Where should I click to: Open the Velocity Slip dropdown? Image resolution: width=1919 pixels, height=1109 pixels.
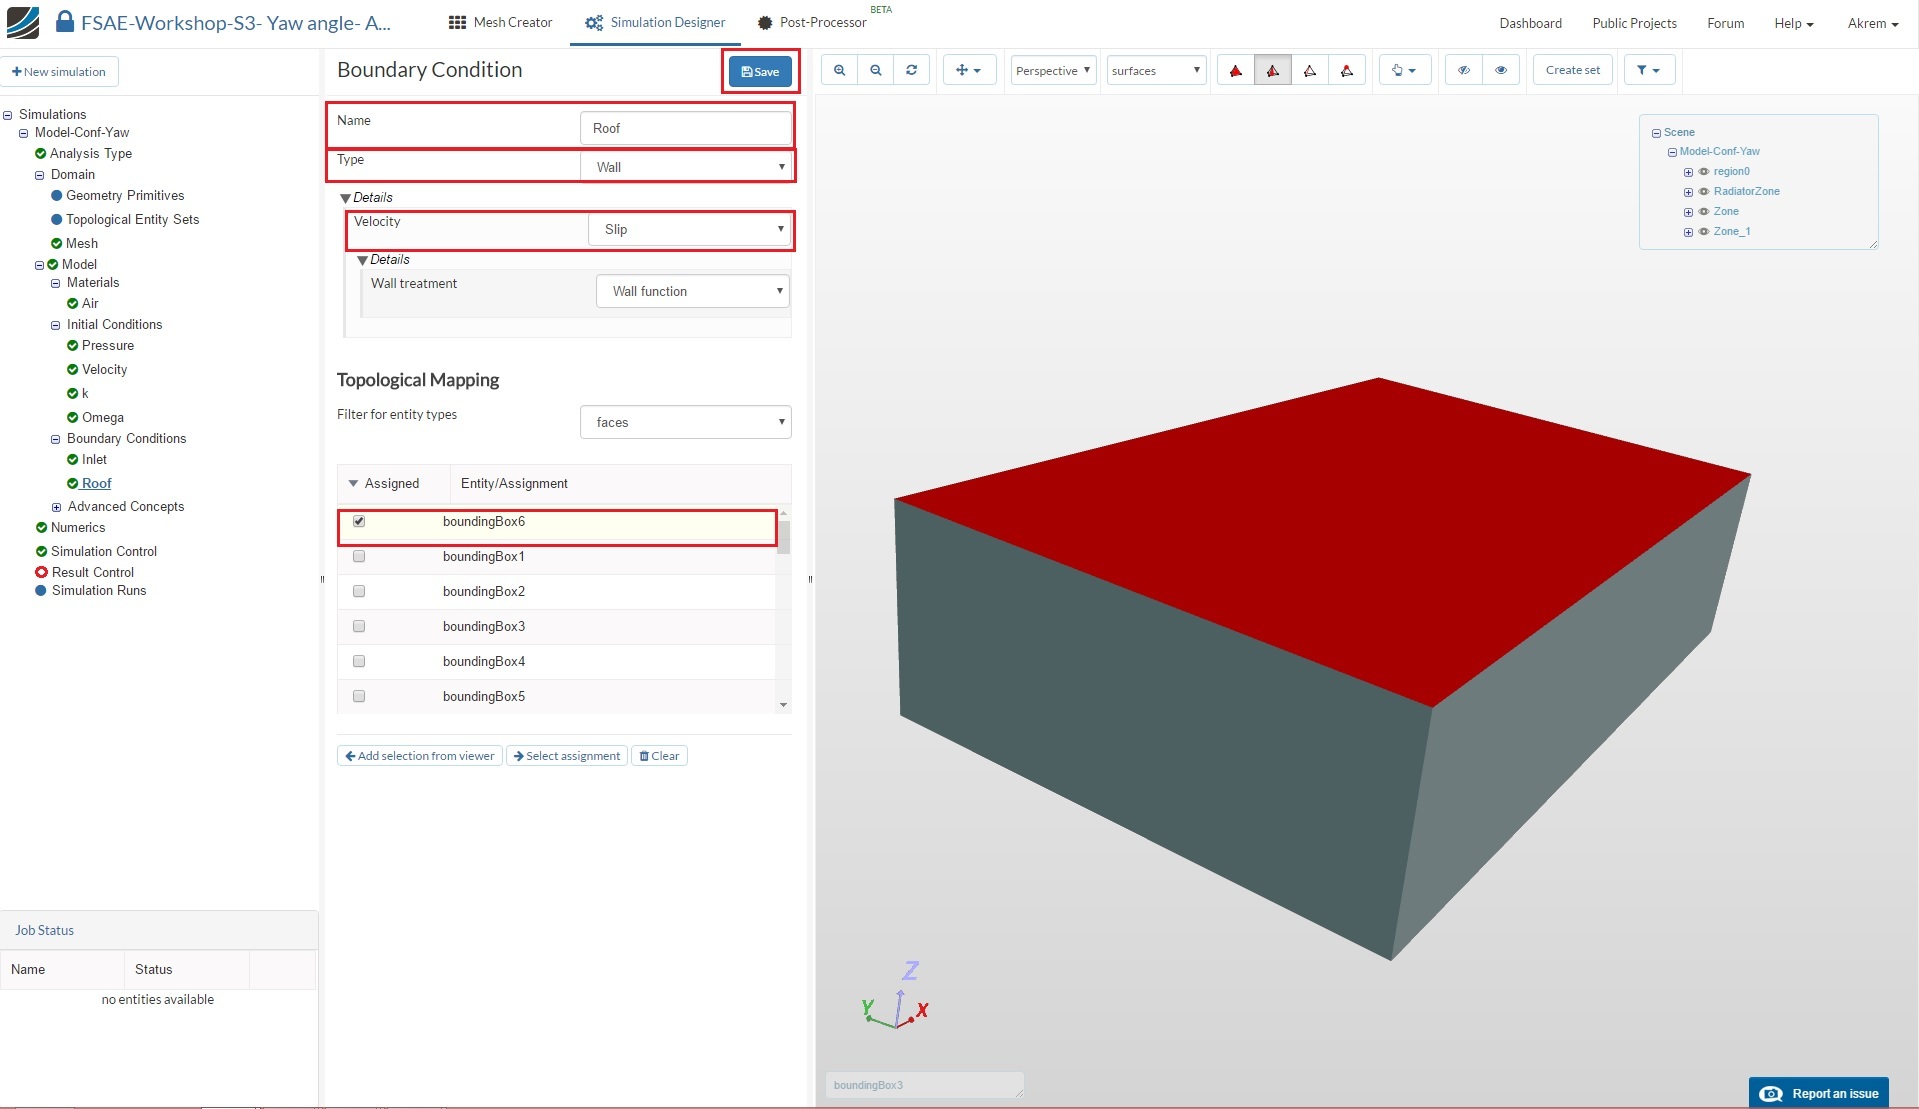pos(690,229)
